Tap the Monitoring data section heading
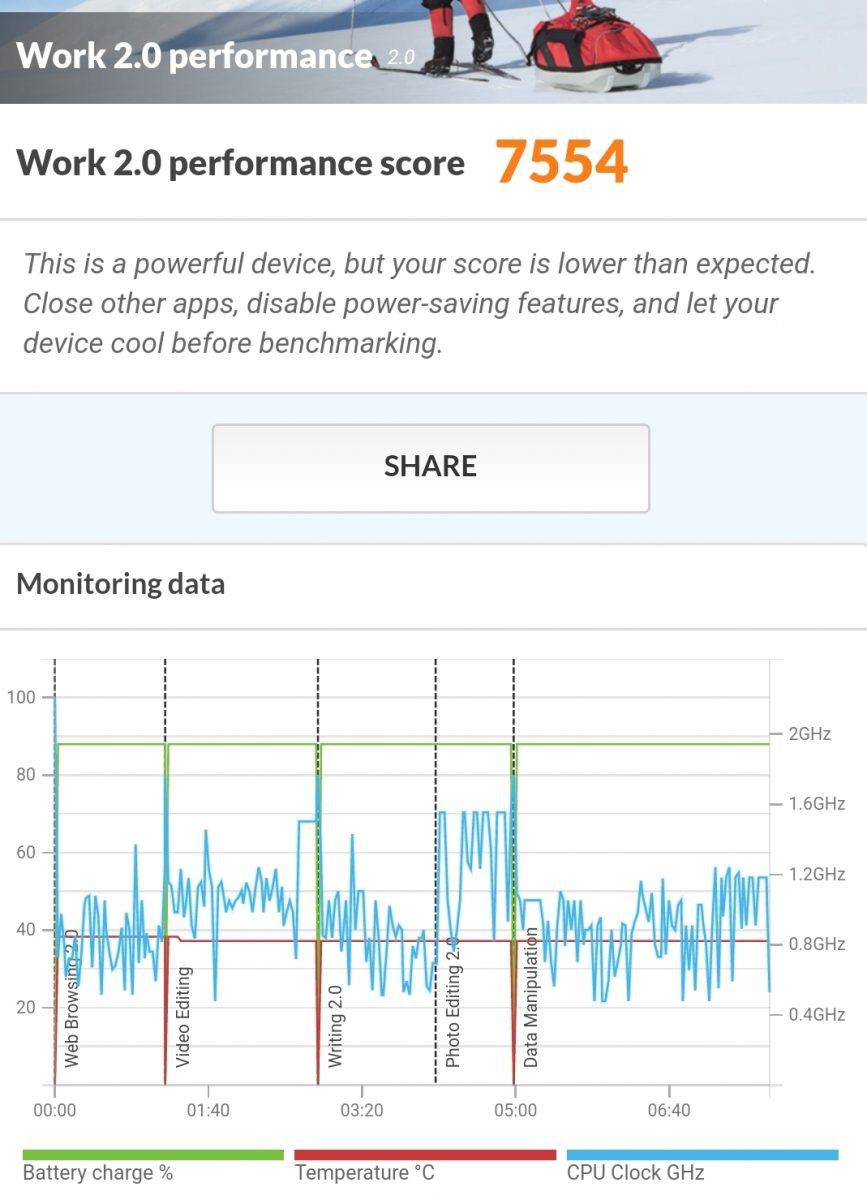This screenshot has height=1200, width=867. [x=121, y=584]
